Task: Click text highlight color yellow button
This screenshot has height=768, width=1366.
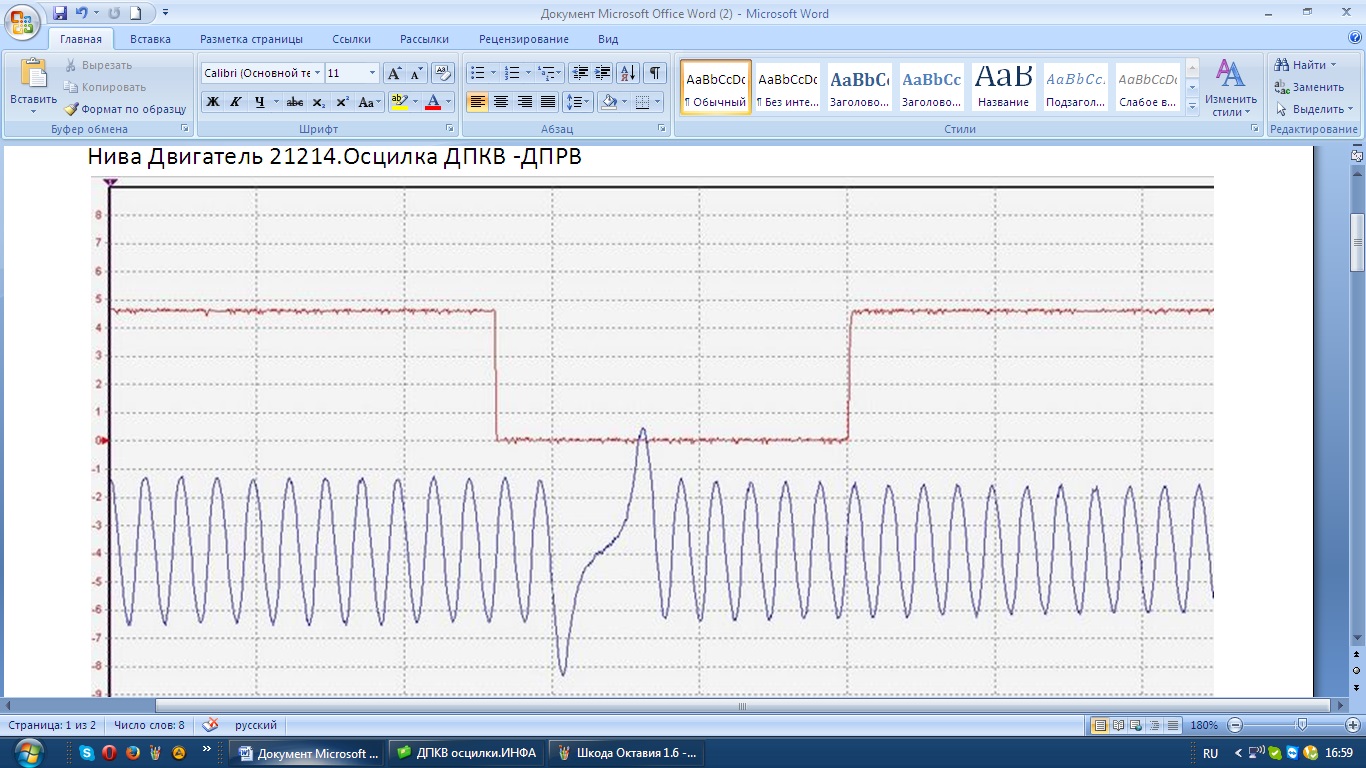Action: 399,102
